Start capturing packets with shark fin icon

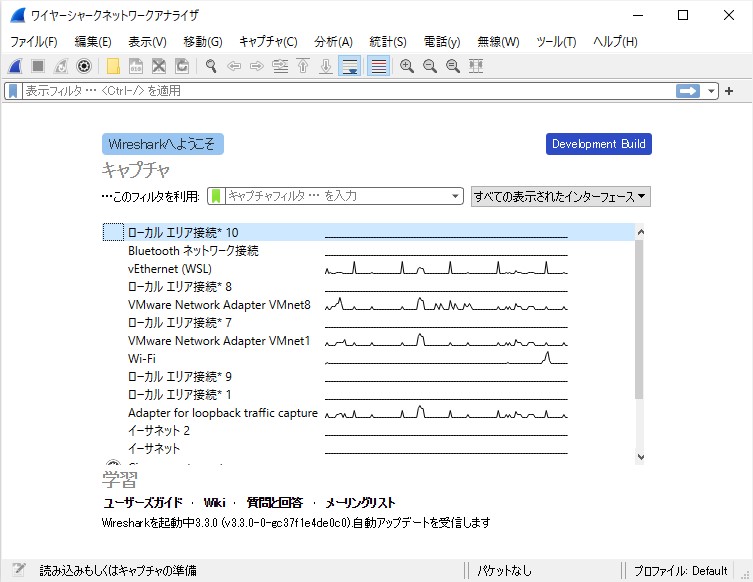click(x=15, y=66)
